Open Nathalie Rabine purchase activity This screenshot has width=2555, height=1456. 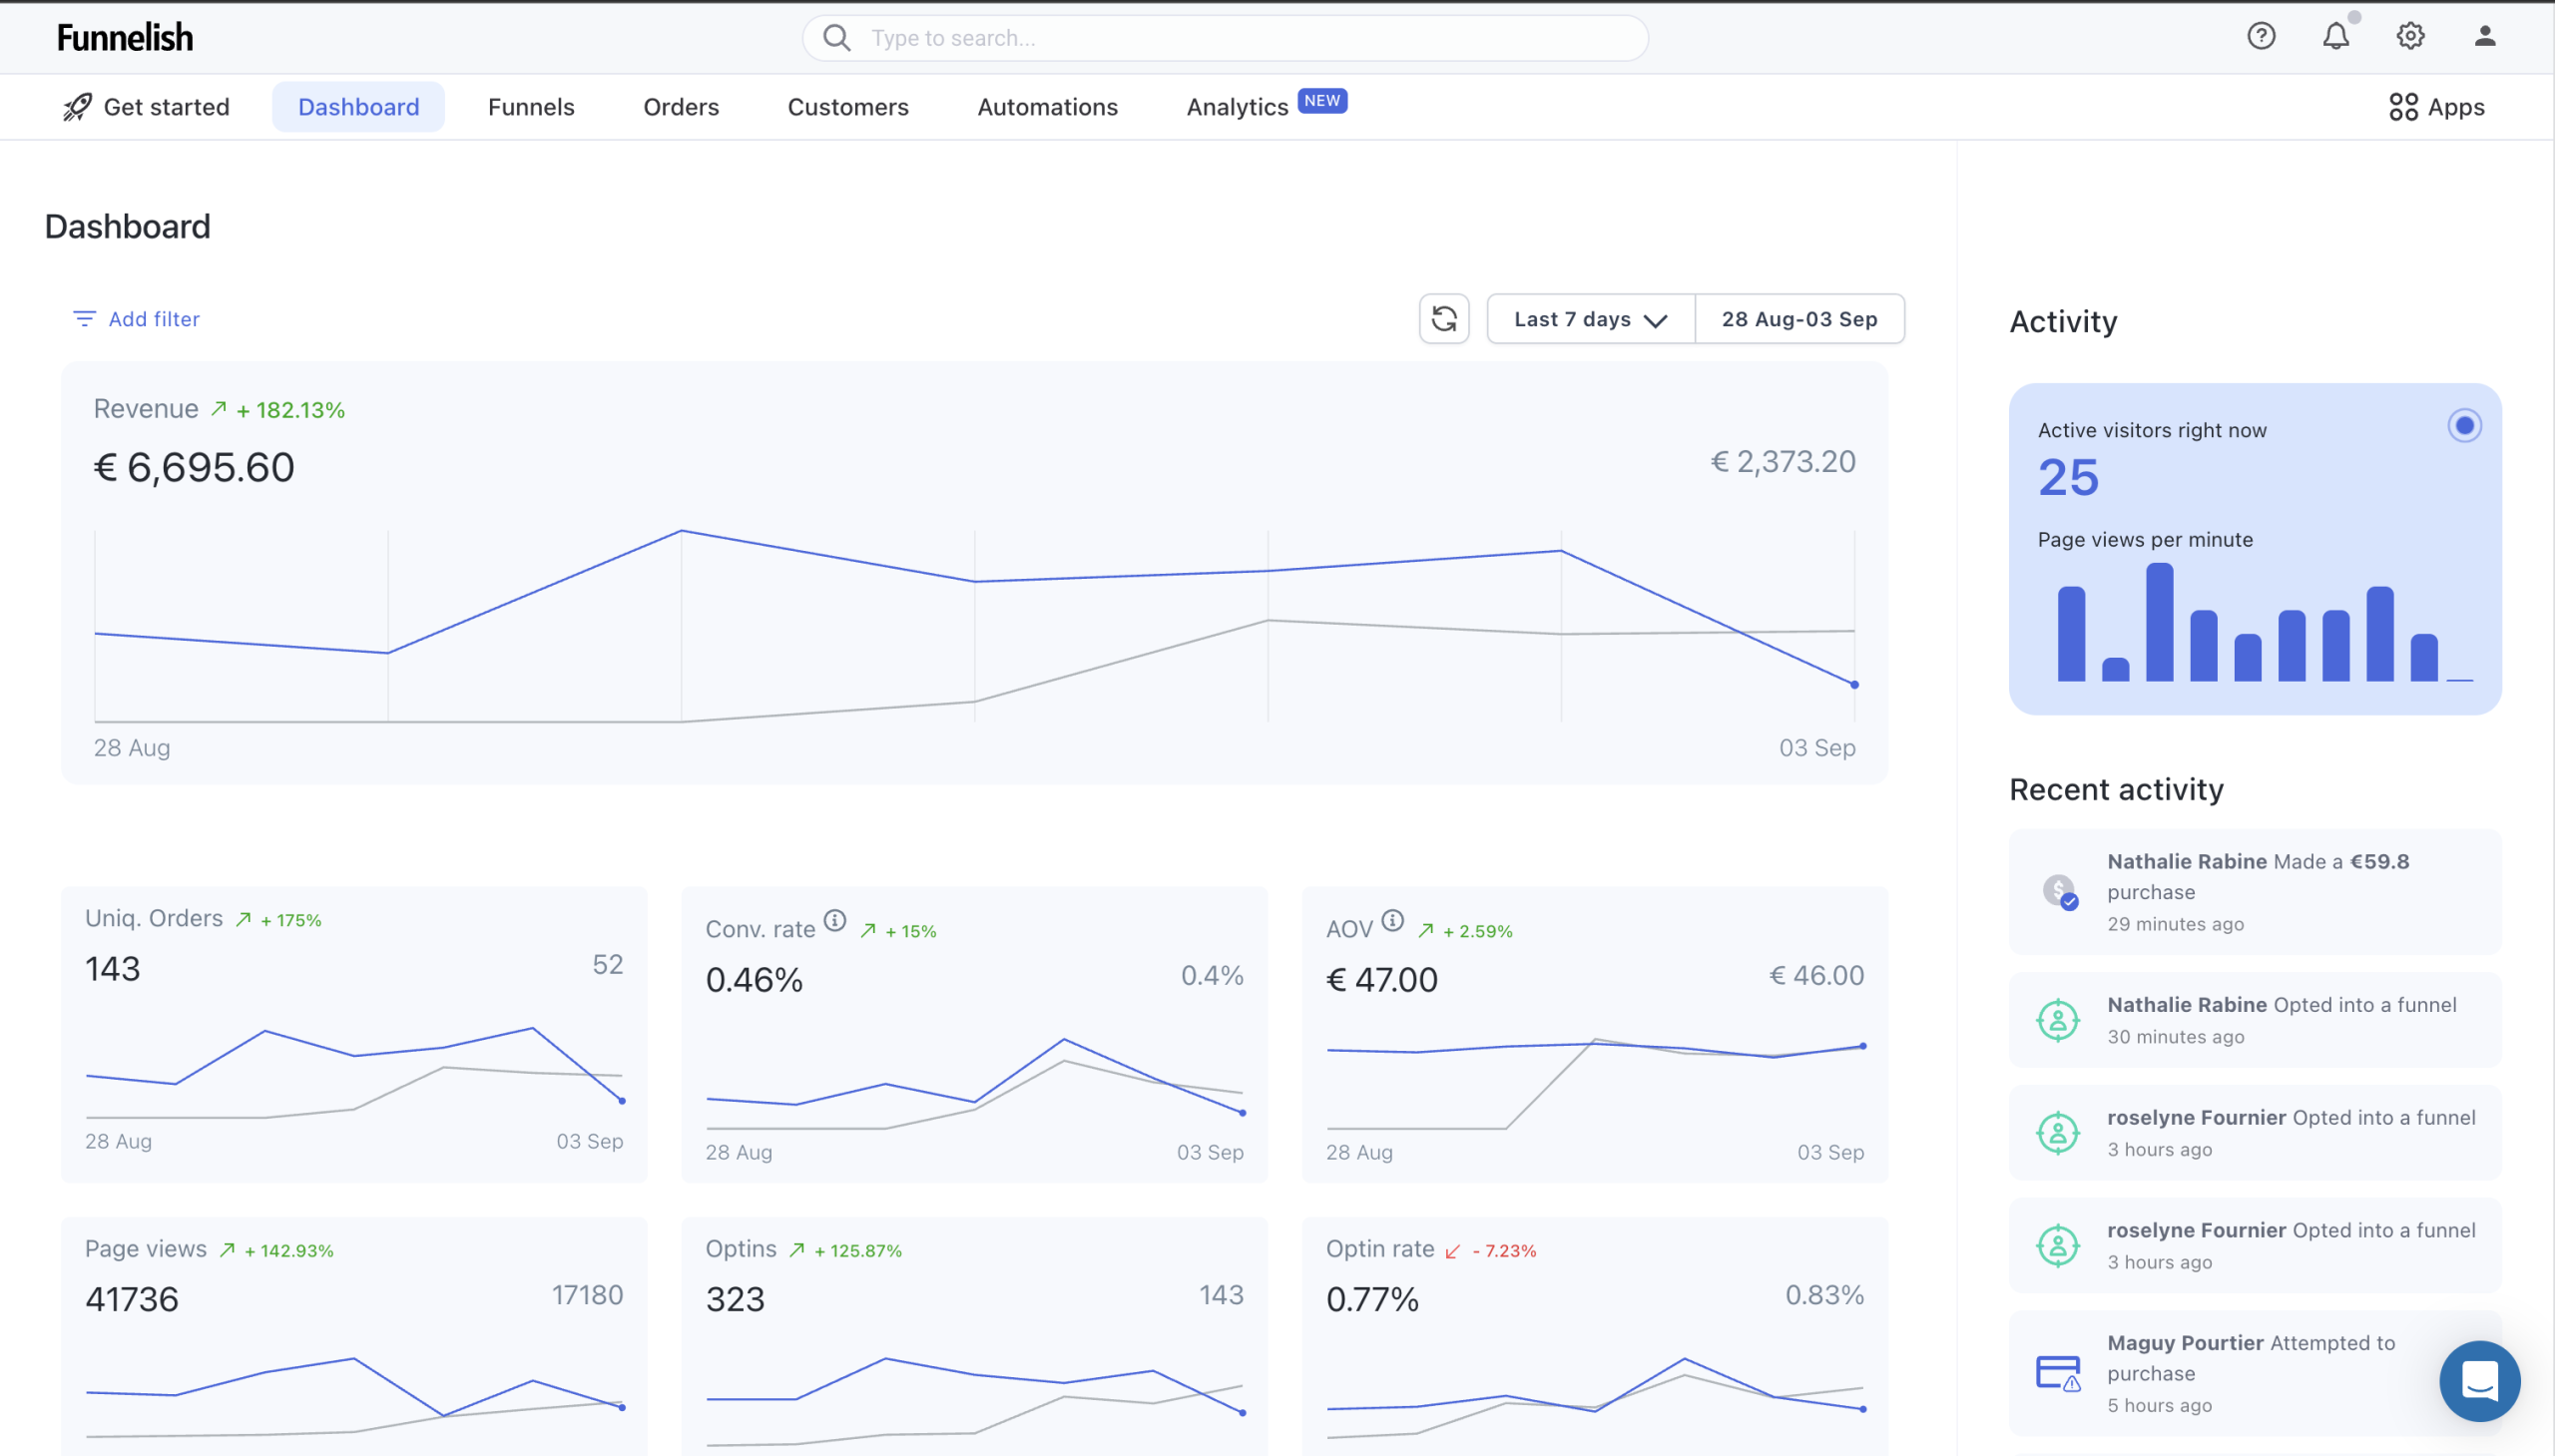(x=2254, y=891)
